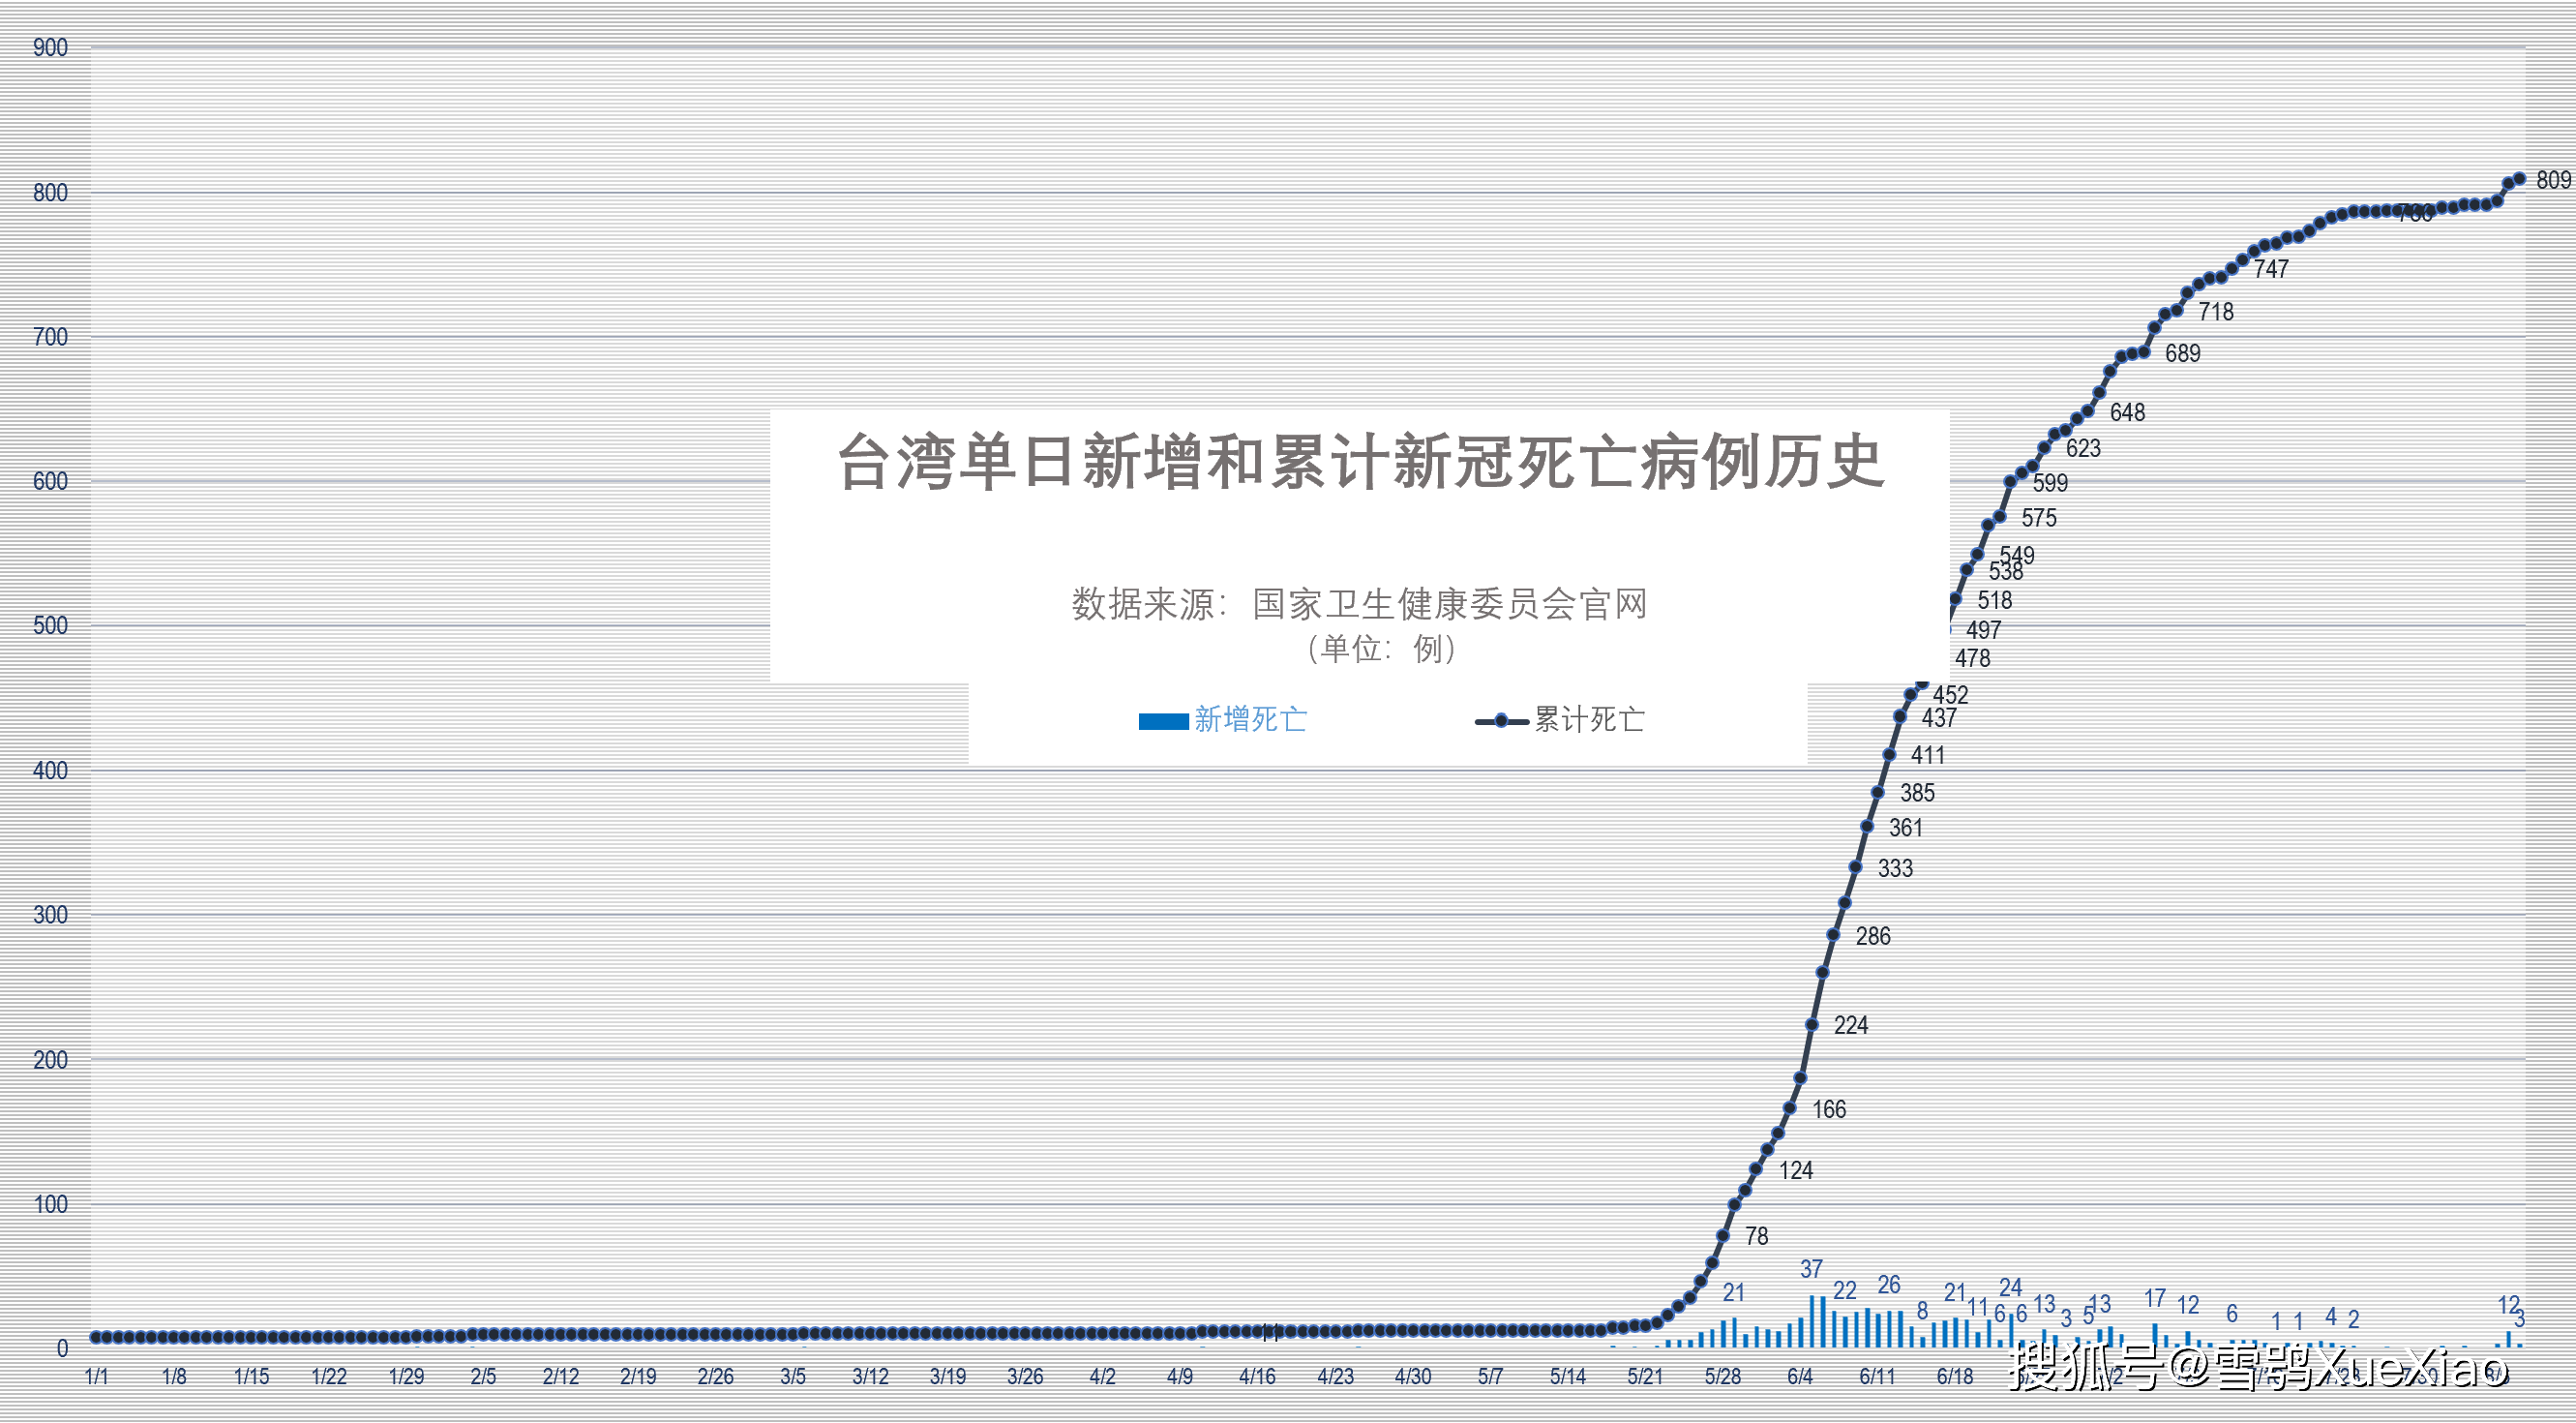The image size is (2576, 1423).
Task: Click the 648 cumulative data label
Action: 2128,413
